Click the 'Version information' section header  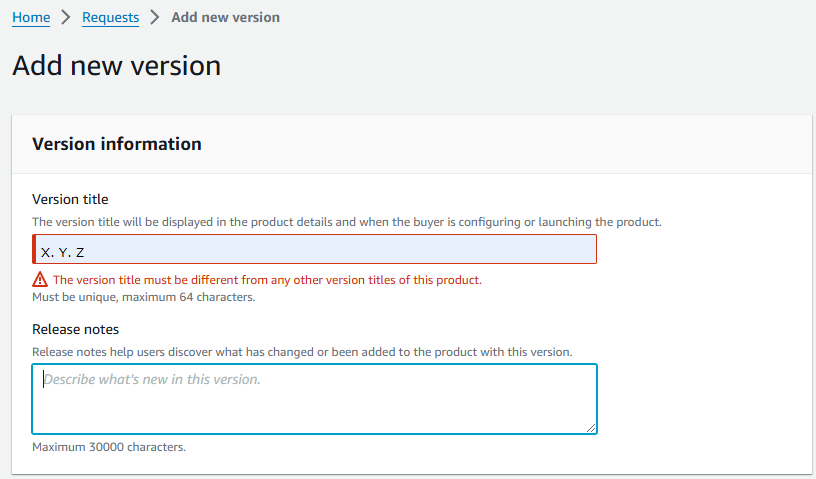coord(117,144)
